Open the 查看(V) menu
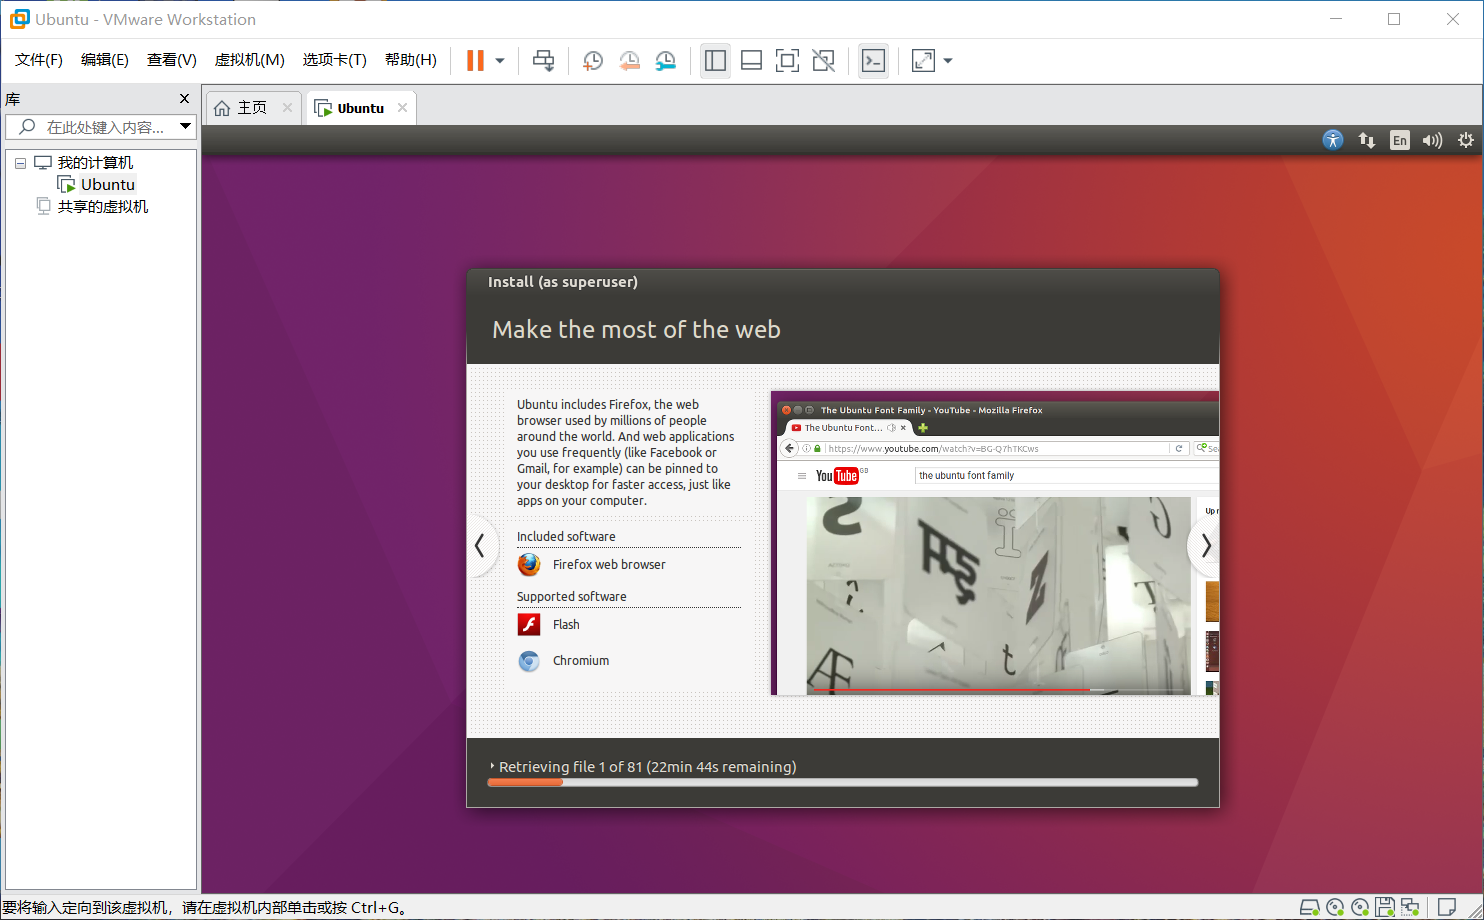This screenshot has width=1484, height=920. click(x=172, y=60)
